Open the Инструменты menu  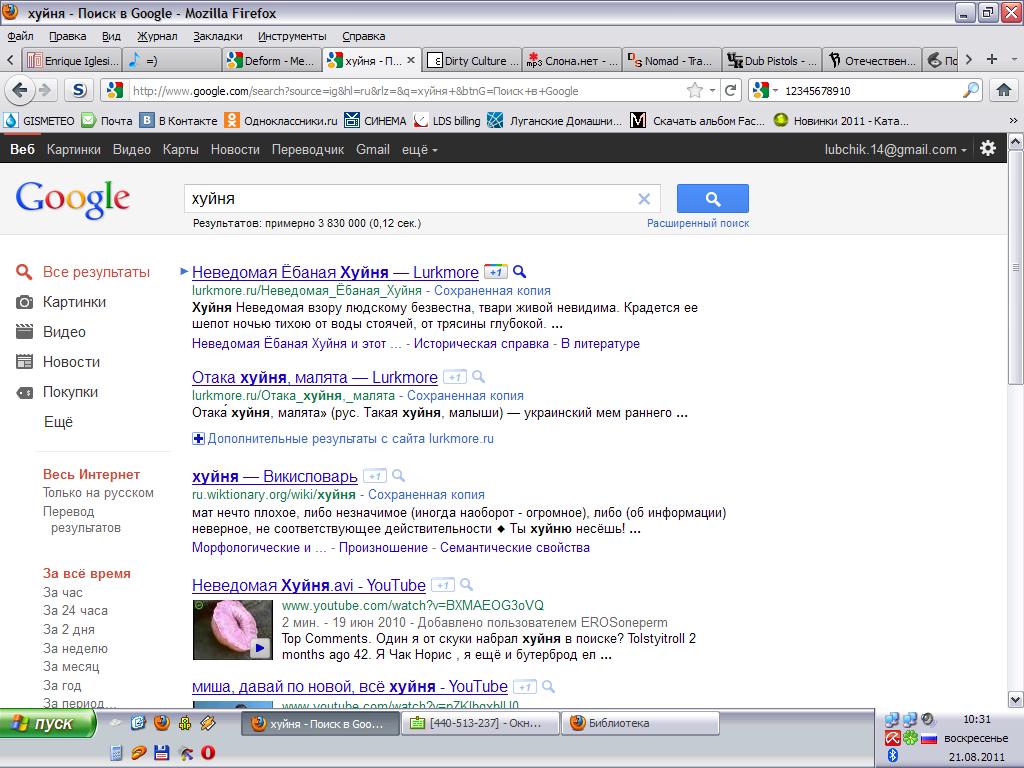[292, 37]
